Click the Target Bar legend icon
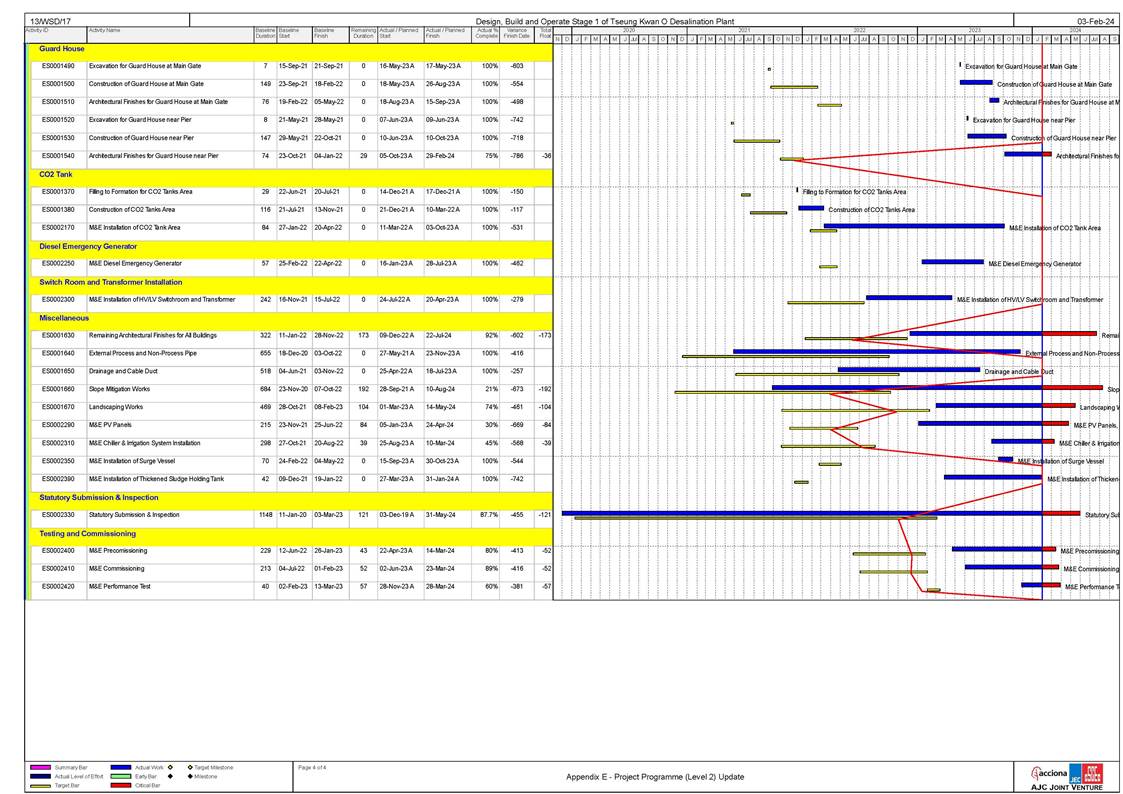Image resolution: width=1123 pixels, height=794 pixels. click(x=40, y=786)
